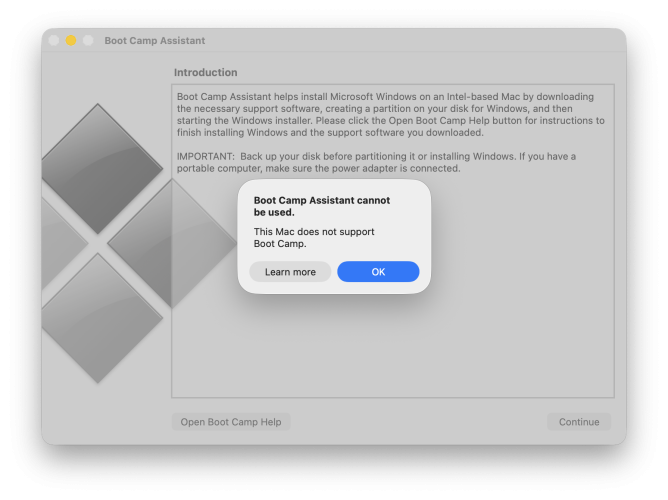
Task: Click the Introduction heading
Action: point(205,73)
